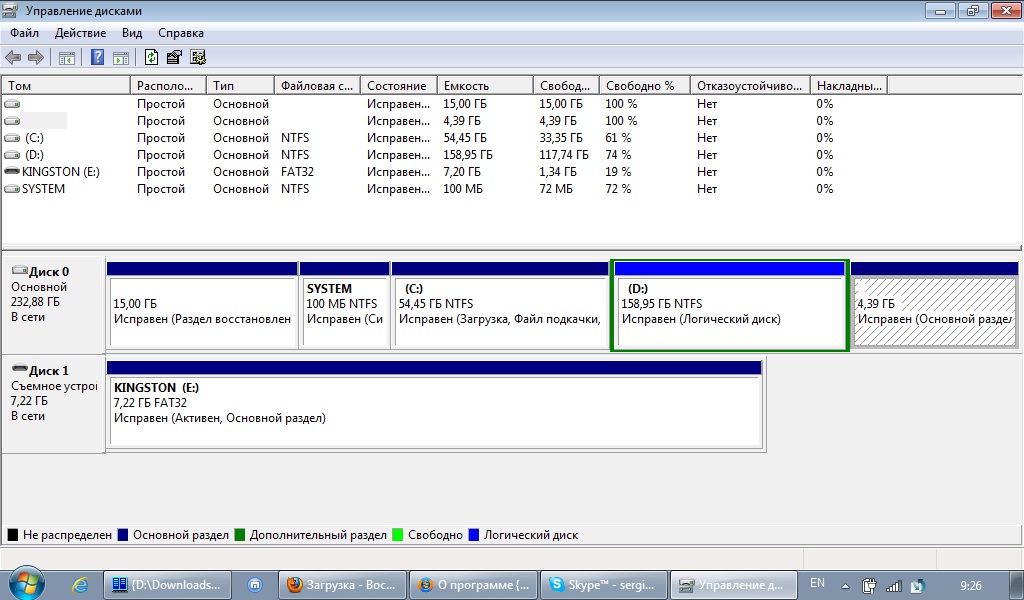Sort by the Тип column header
This screenshot has width=1024, height=600.
coord(240,86)
